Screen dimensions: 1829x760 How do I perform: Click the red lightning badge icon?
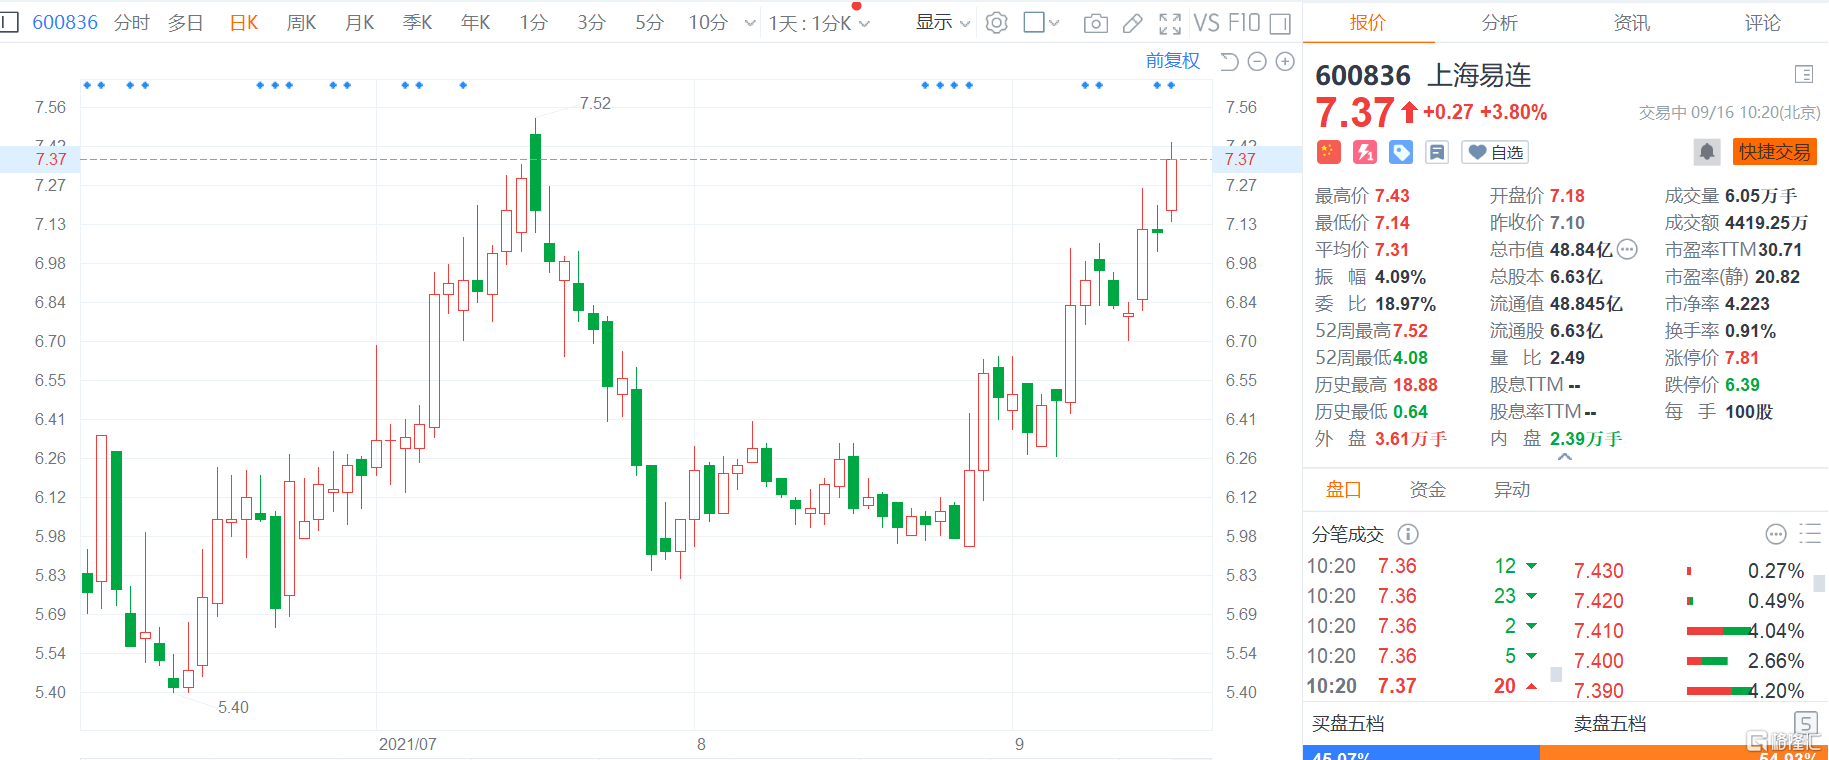[1365, 152]
